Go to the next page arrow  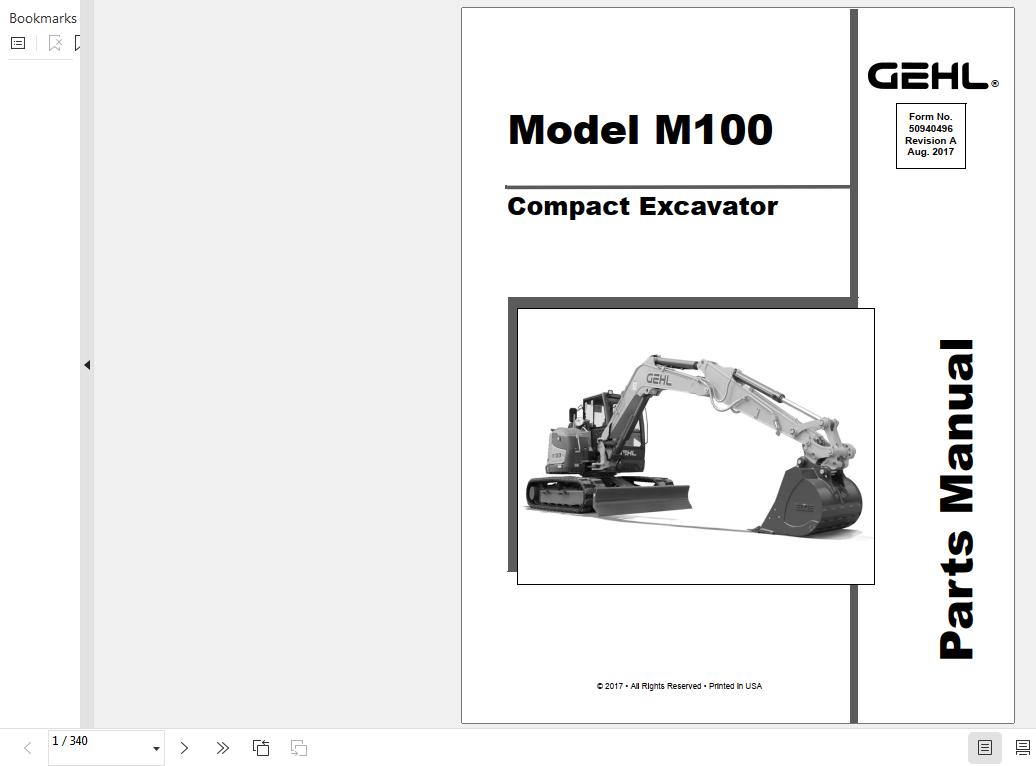pos(184,748)
